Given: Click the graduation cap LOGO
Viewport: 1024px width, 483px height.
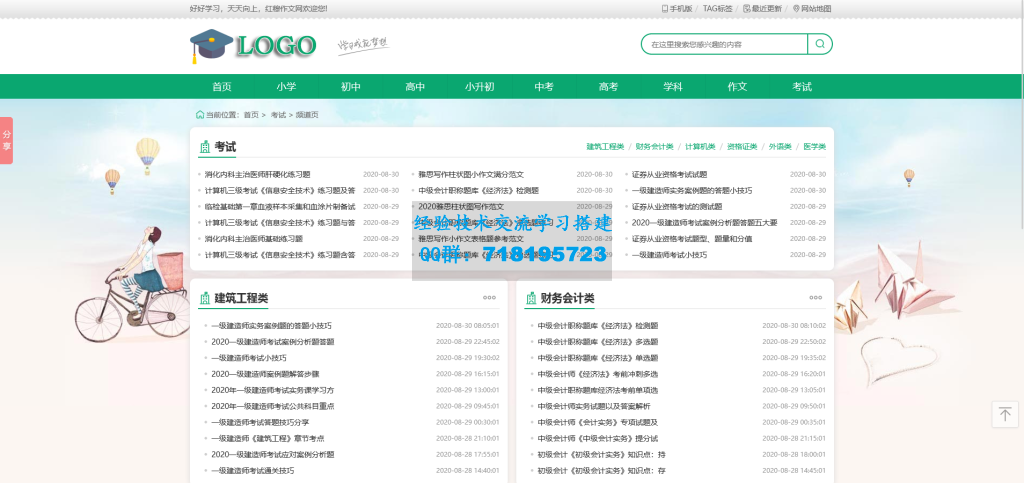Looking at the screenshot, I should [x=253, y=45].
